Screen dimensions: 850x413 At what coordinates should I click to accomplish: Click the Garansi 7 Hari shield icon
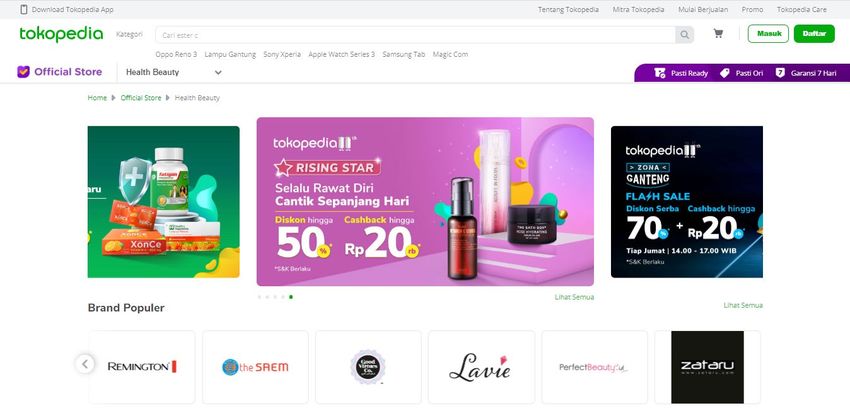pyautogui.click(x=780, y=73)
